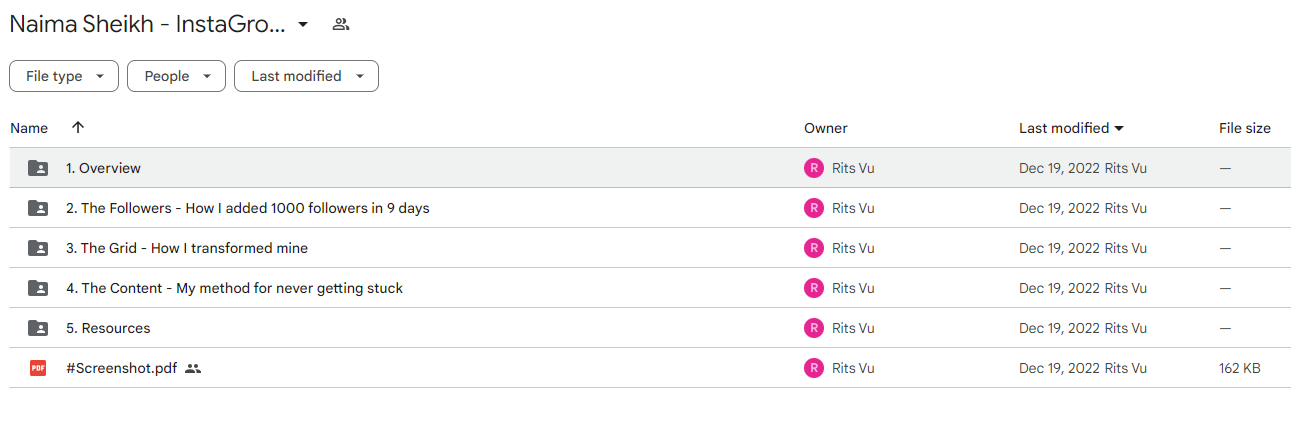
Task: Select the 3. The Grid folder row name
Action: 187,248
